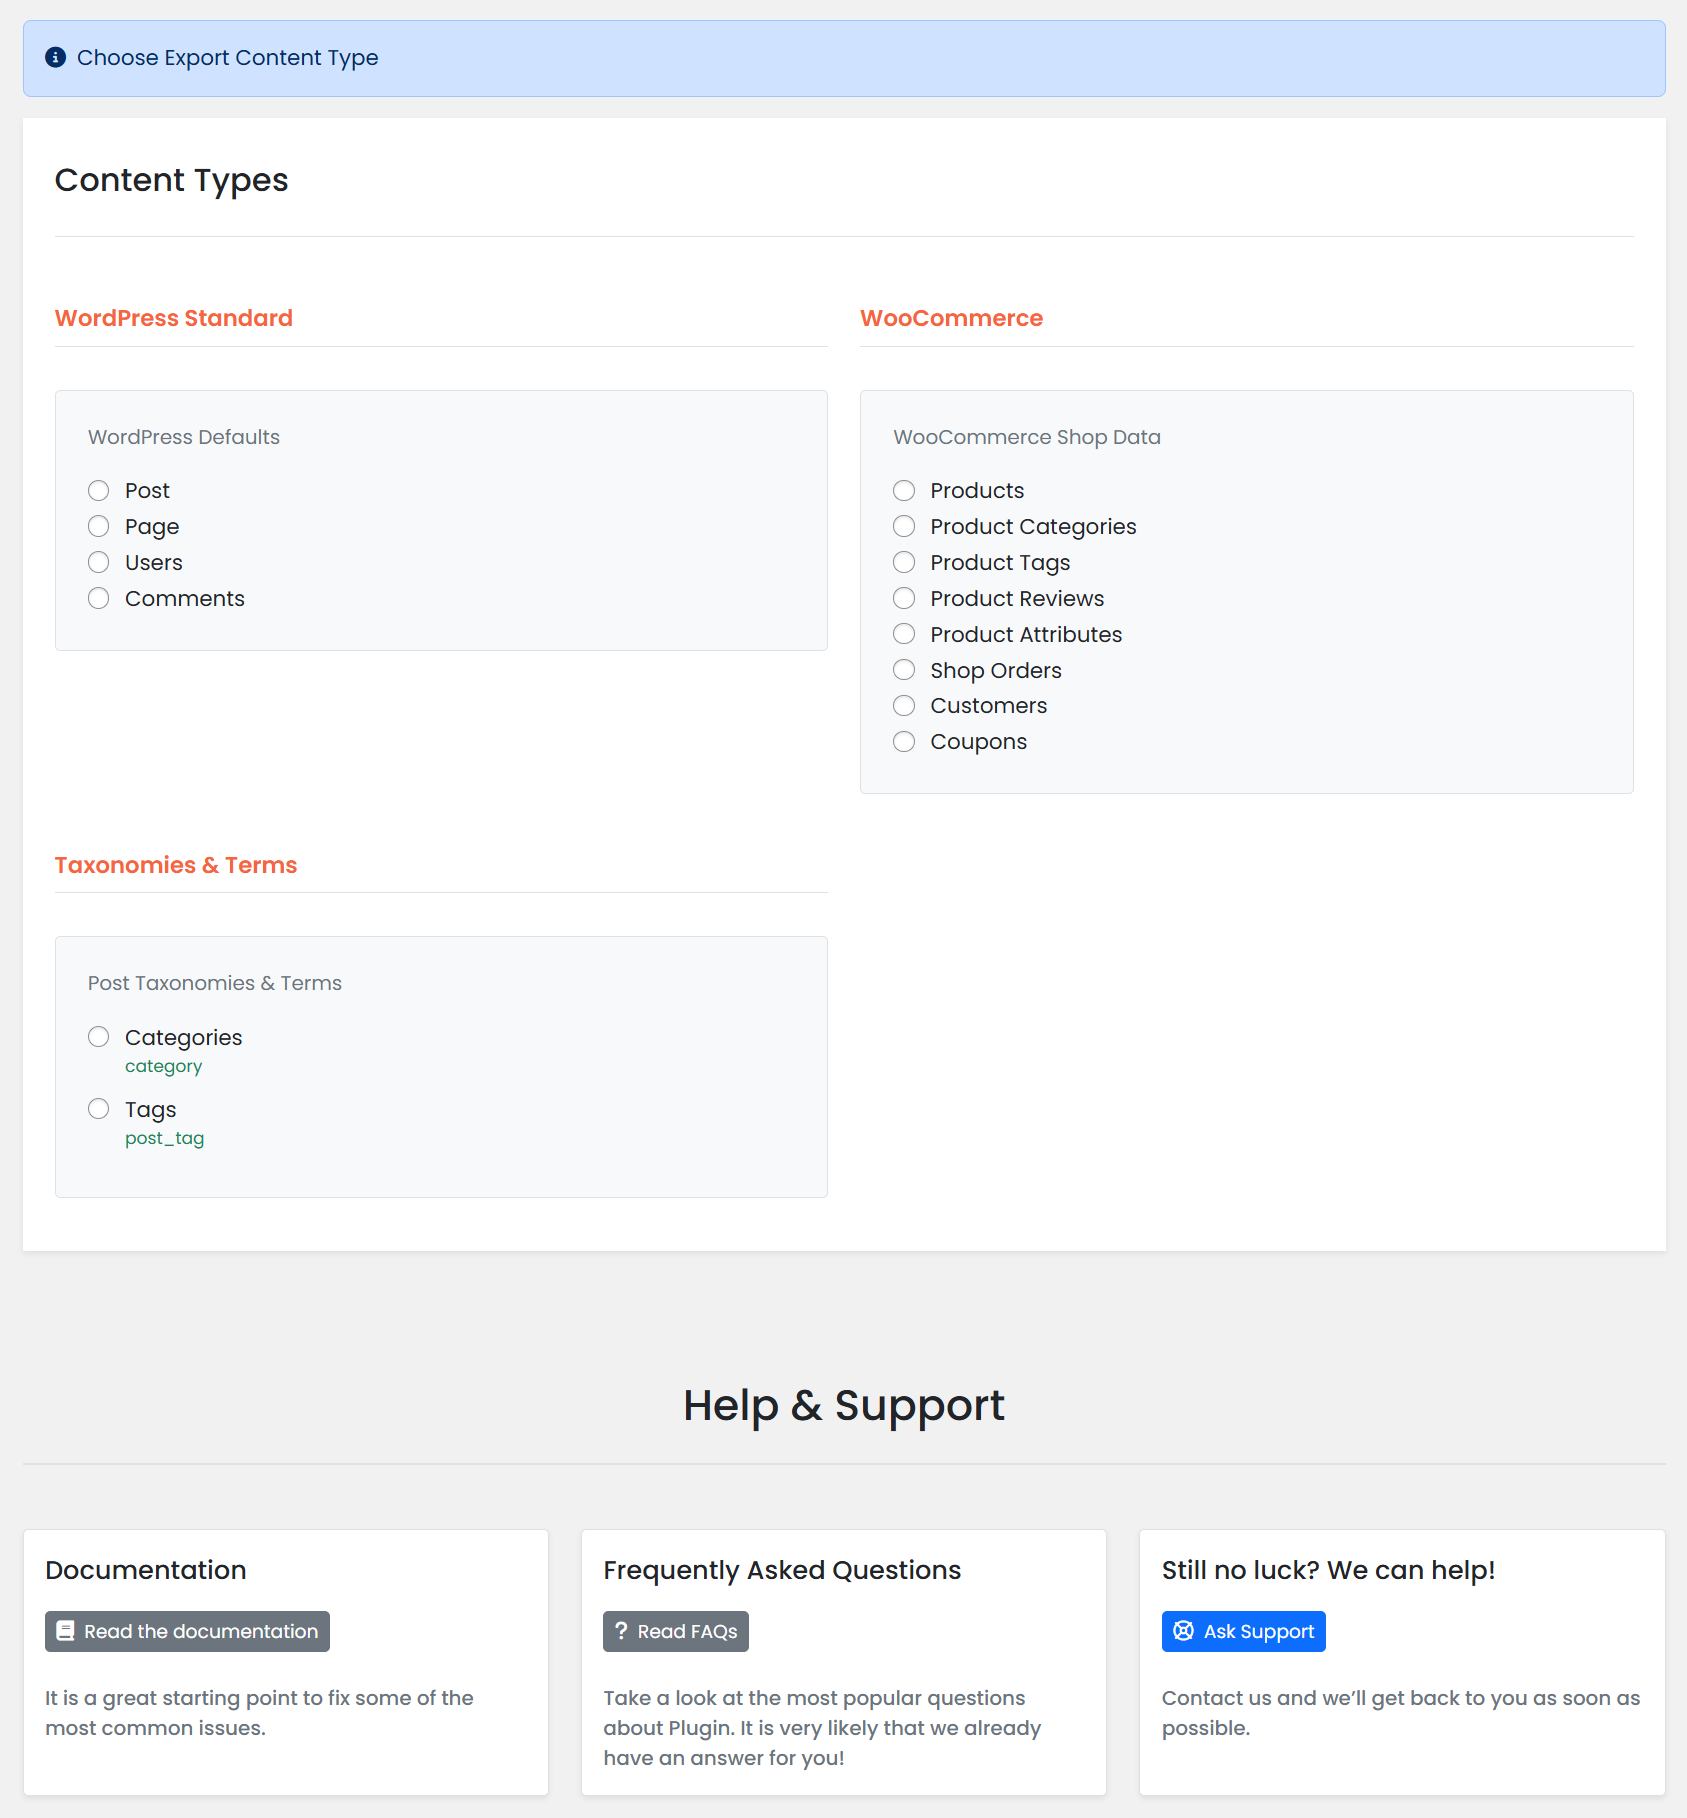Select Coupons content type
The width and height of the screenshot is (1687, 1818).
904,741
